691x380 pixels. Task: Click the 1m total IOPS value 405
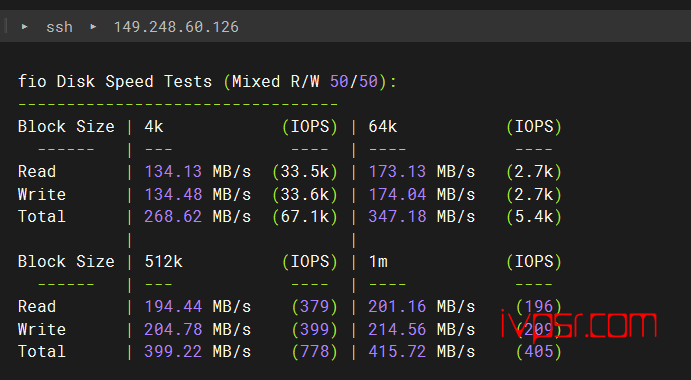coord(539,351)
